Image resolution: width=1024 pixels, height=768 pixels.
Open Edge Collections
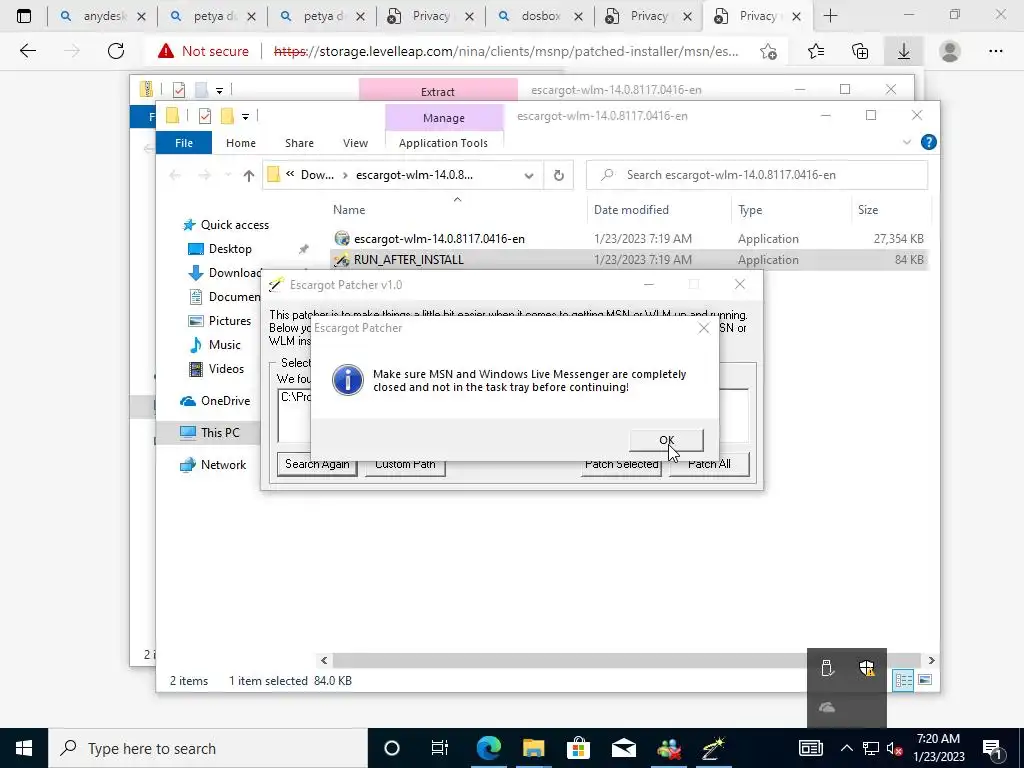pyautogui.click(x=860, y=51)
